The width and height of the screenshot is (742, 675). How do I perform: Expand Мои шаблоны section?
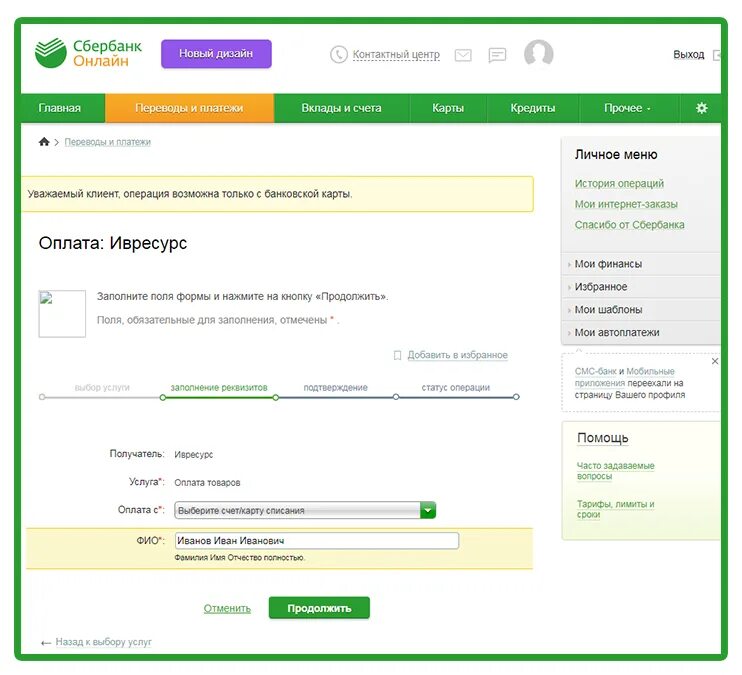tap(608, 310)
